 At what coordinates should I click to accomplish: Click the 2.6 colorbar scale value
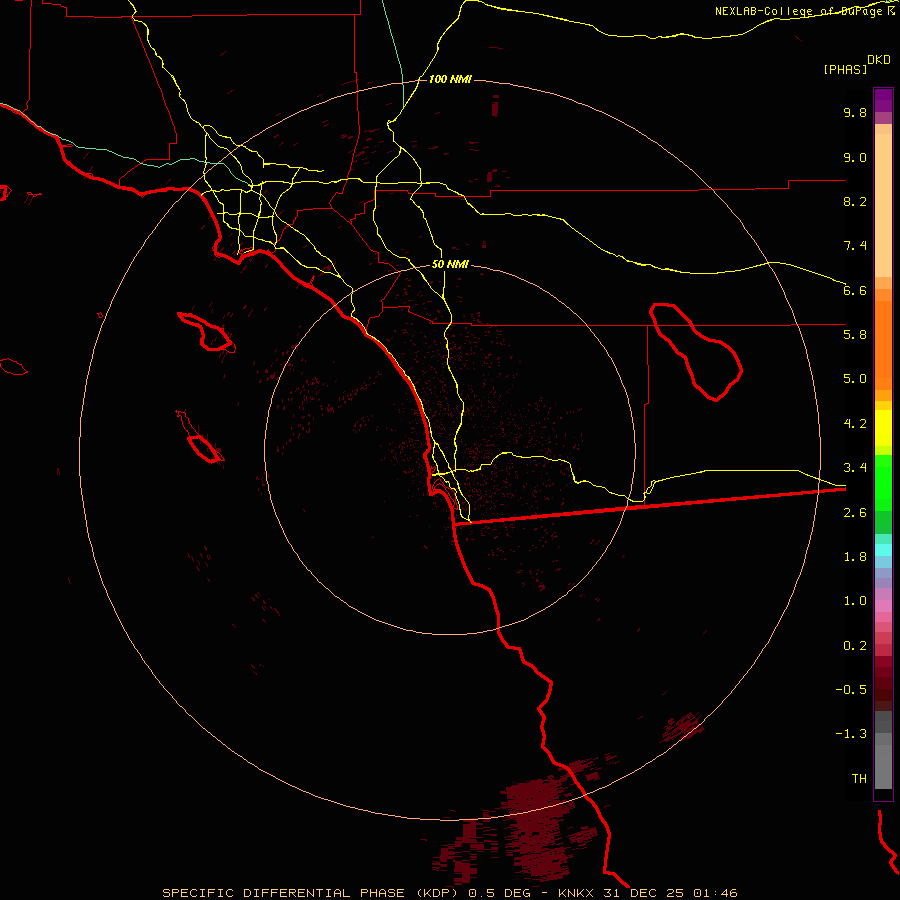point(855,513)
